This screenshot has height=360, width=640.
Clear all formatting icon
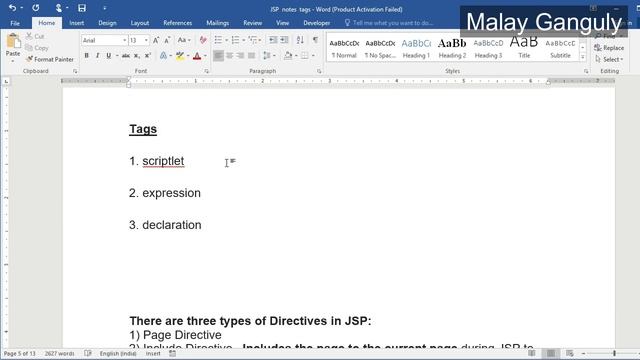pos(203,40)
